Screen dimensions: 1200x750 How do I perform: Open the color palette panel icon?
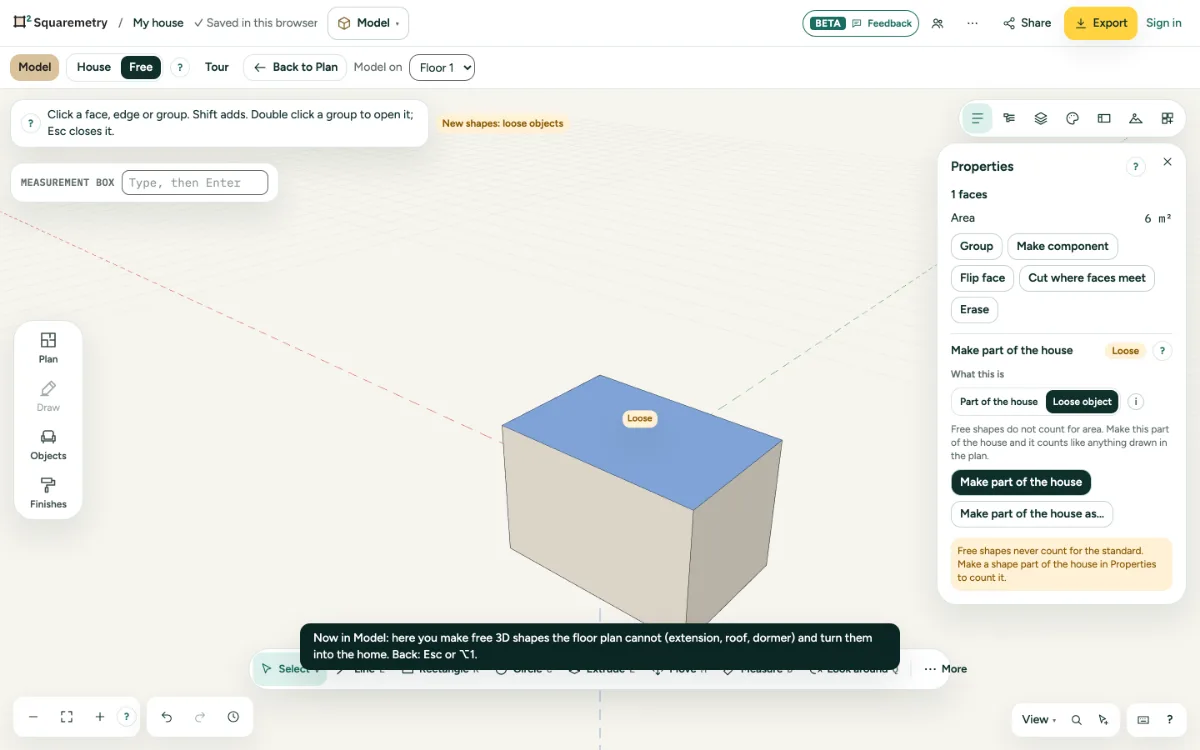[x=1073, y=118]
